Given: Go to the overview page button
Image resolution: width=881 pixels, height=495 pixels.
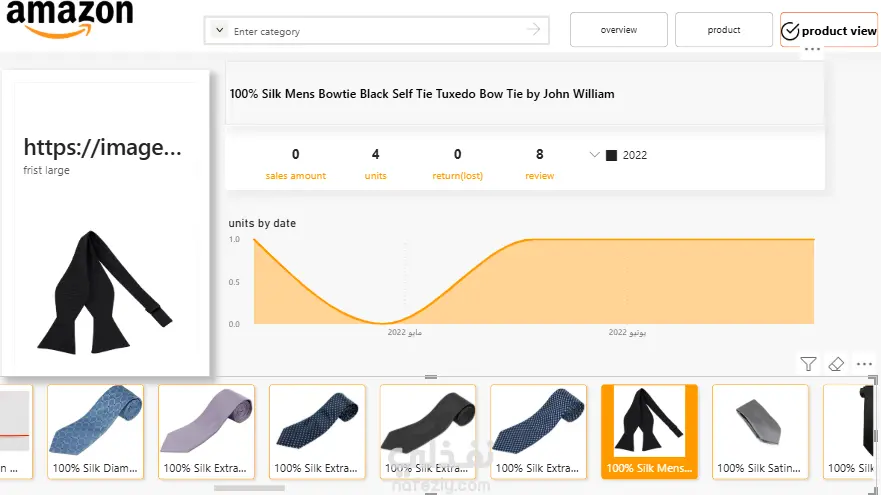Looking at the screenshot, I should (x=619, y=30).
